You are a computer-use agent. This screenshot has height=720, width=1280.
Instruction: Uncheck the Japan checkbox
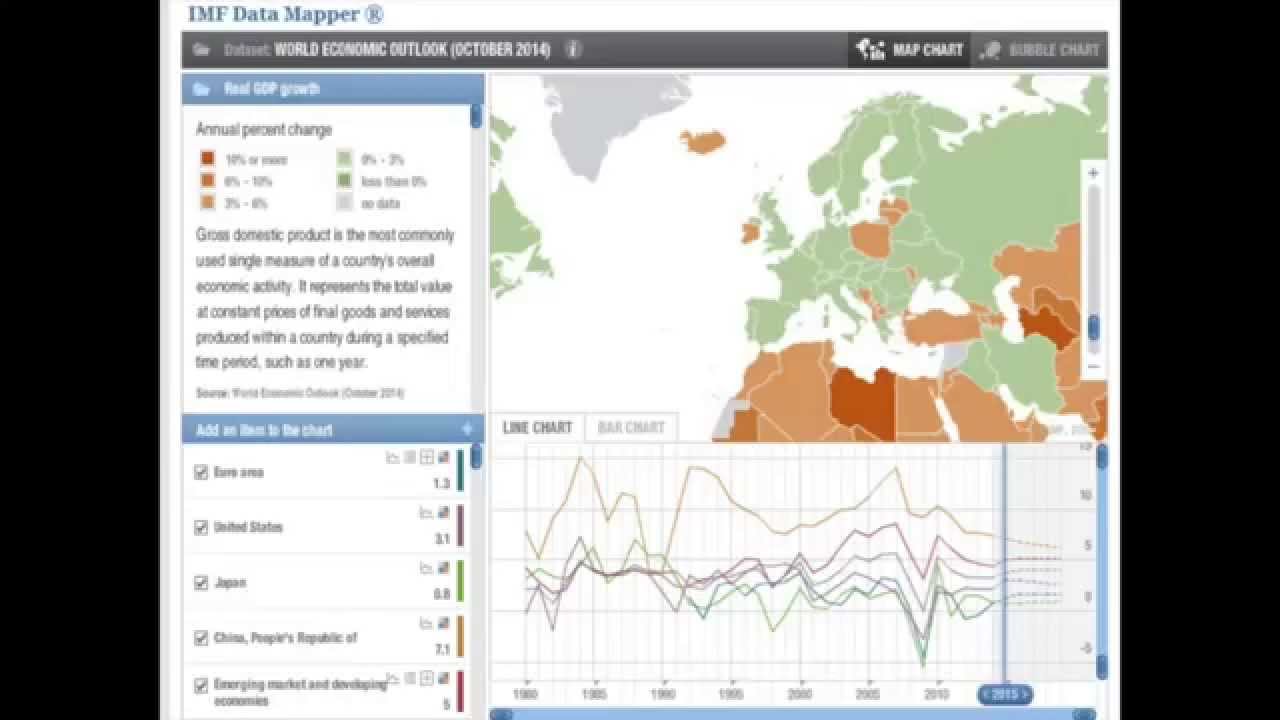[x=201, y=582]
